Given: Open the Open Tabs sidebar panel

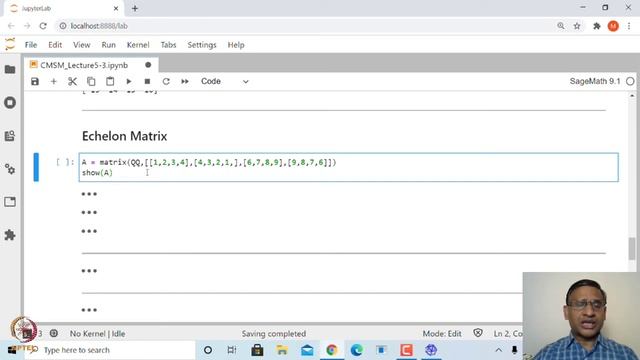Looking at the screenshot, I should pyautogui.click(x=10, y=202).
